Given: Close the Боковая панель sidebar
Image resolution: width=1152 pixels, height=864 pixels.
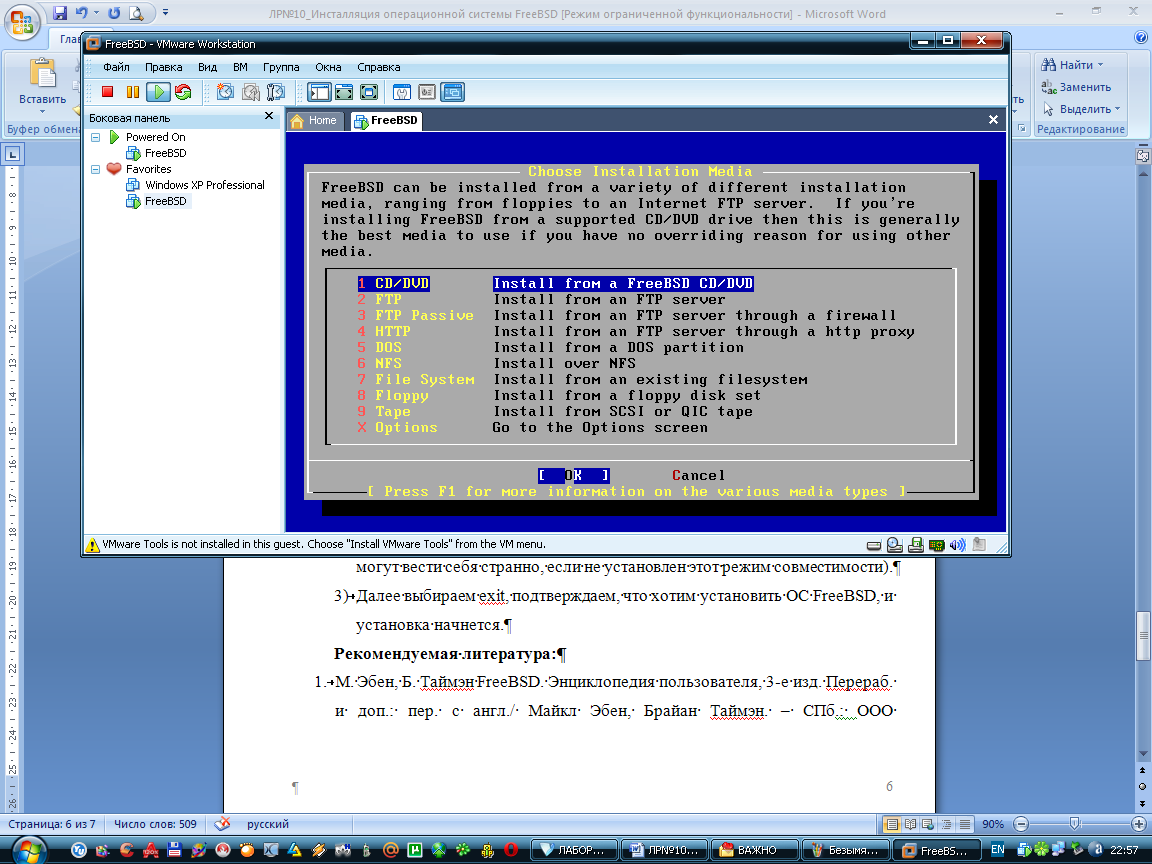Looking at the screenshot, I should [x=269, y=116].
